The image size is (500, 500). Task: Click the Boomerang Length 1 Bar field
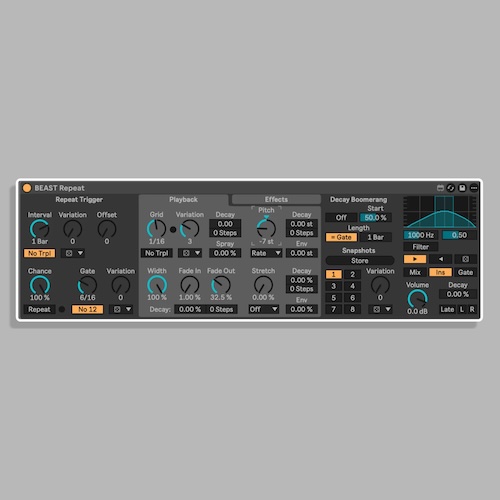tap(376, 237)
